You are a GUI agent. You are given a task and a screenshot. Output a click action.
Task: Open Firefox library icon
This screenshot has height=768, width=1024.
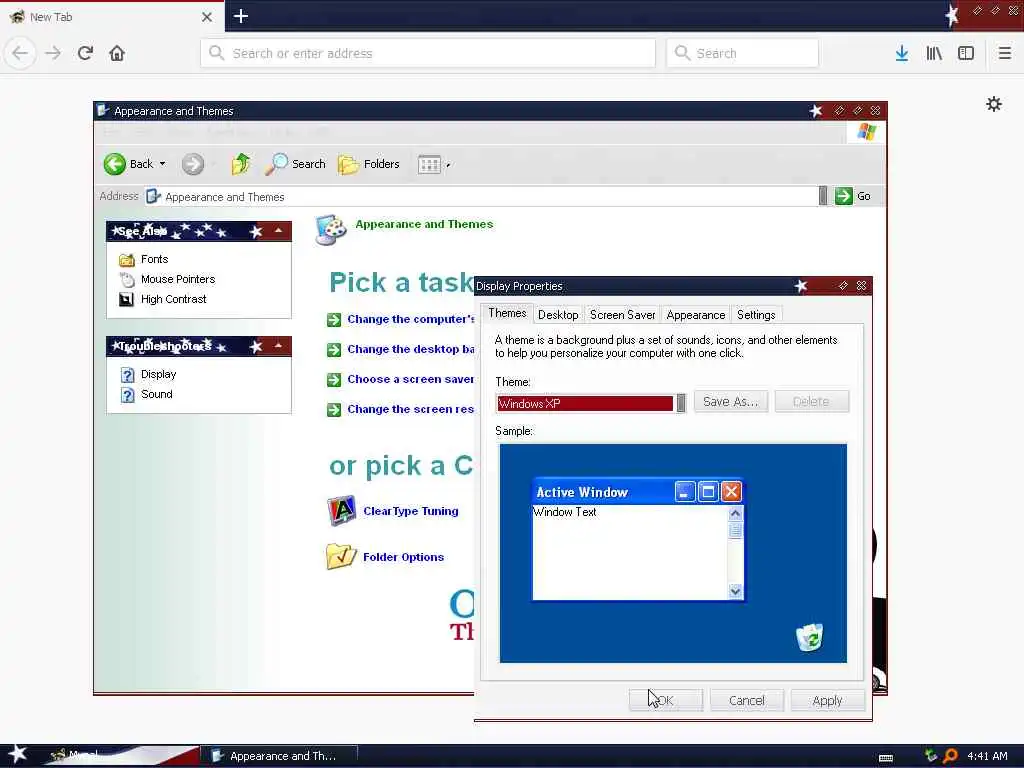point(934,53)
